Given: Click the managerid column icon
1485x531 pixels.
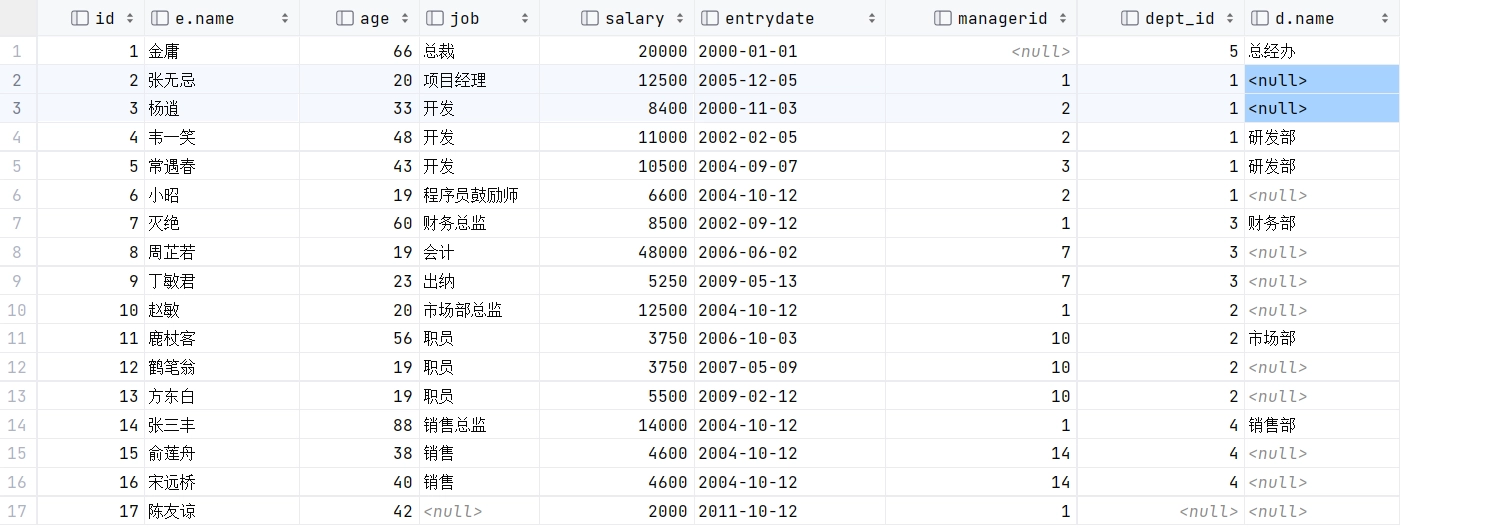Looking at the screenshot, I should click(x=943, y=18).
